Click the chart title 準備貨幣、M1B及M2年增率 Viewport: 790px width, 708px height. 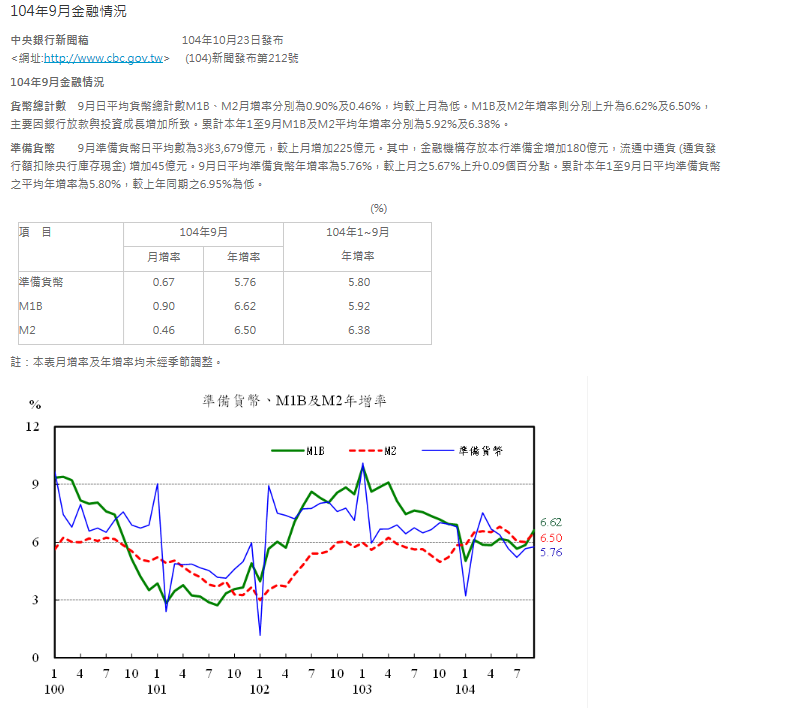(x=295, y=401)
